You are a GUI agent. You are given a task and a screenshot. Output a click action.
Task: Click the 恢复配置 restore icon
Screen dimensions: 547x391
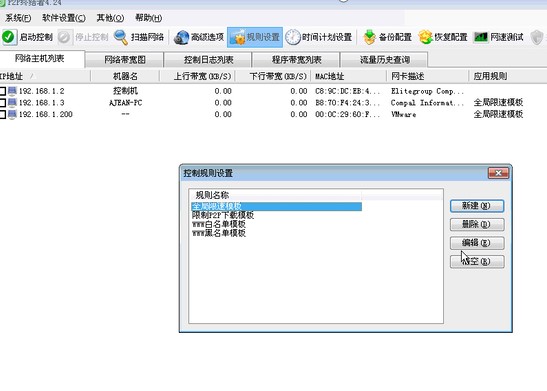coord(426,37)
